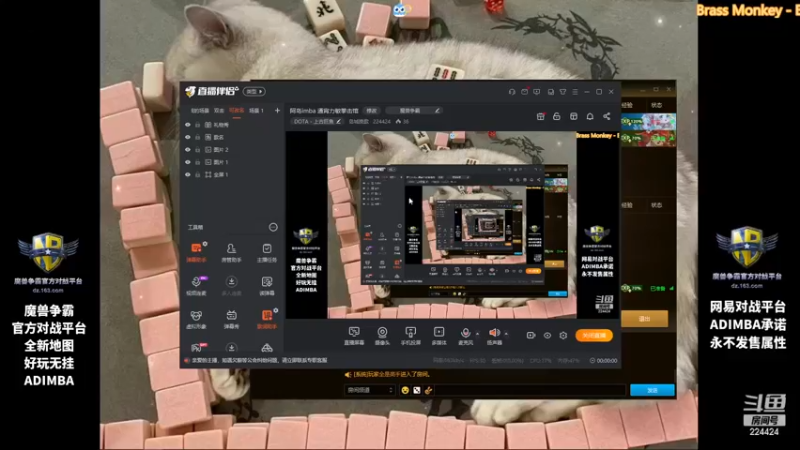Image resolution: width=800 pixels, height=450 pixels.
Task: Open the mail envelope icon in title bar
Action: click(524, 92)
